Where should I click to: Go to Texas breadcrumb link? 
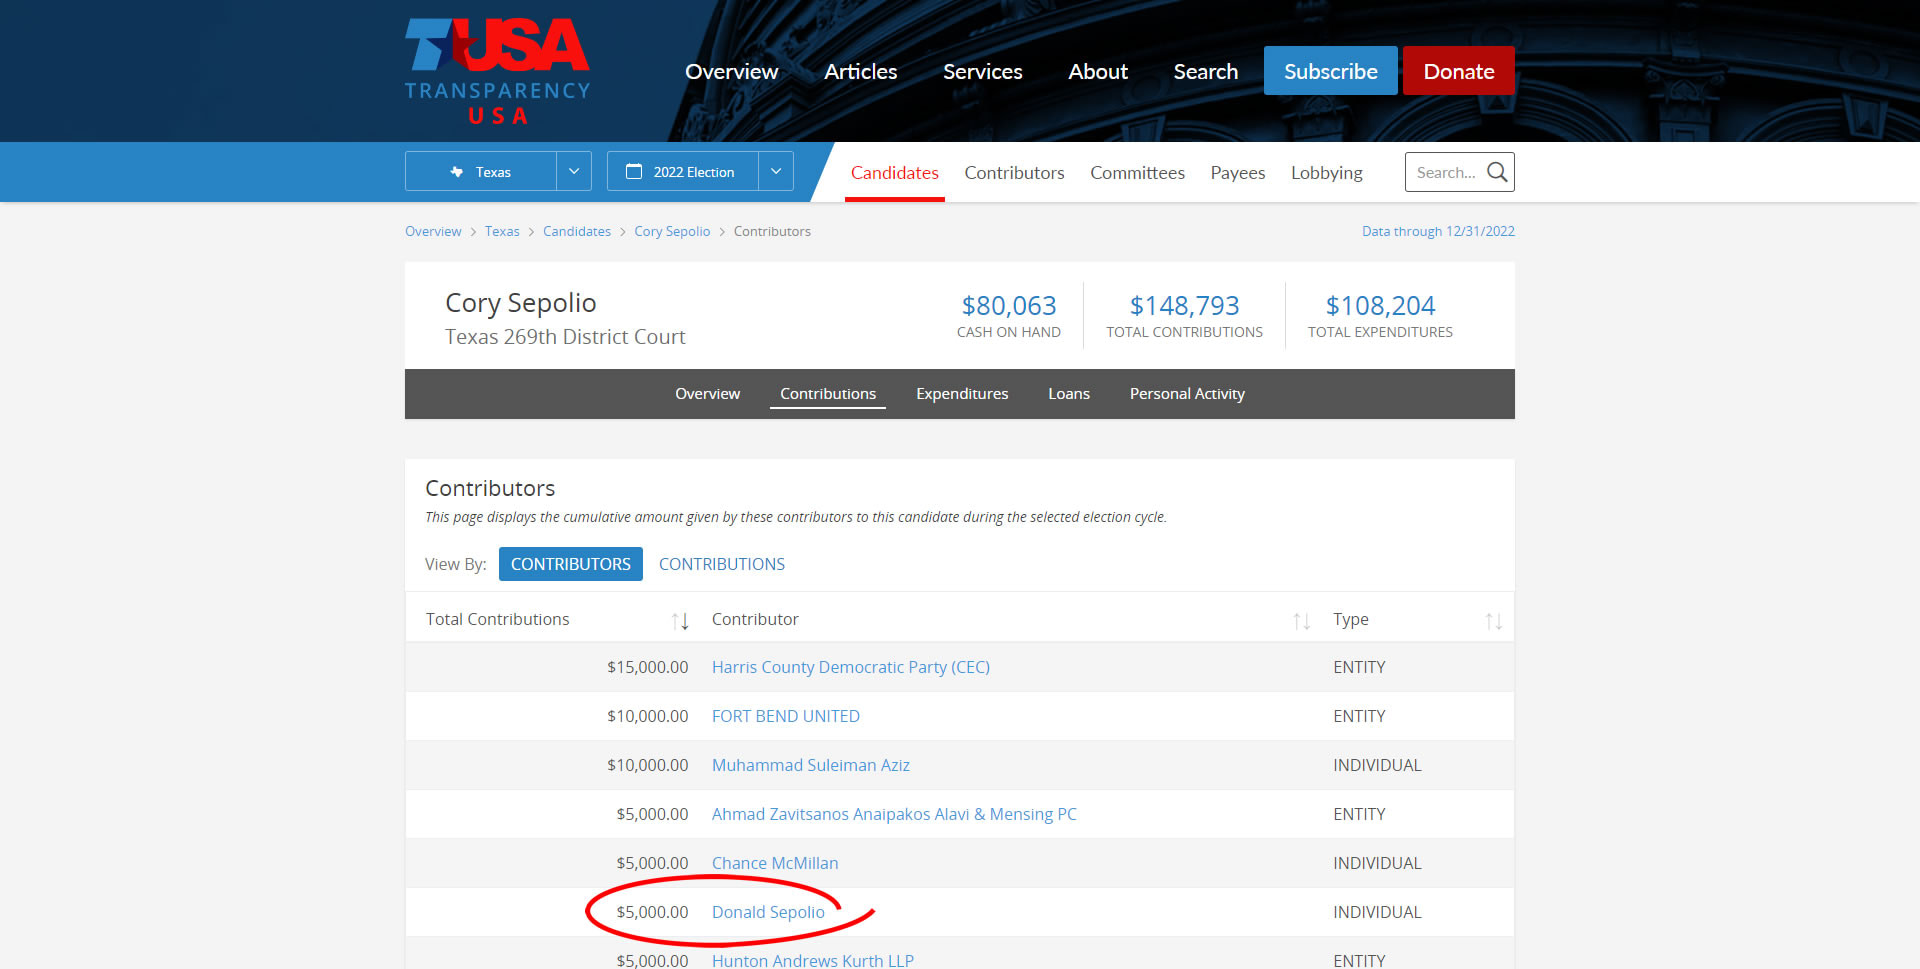pyautogui.click(x=502, y=231)
